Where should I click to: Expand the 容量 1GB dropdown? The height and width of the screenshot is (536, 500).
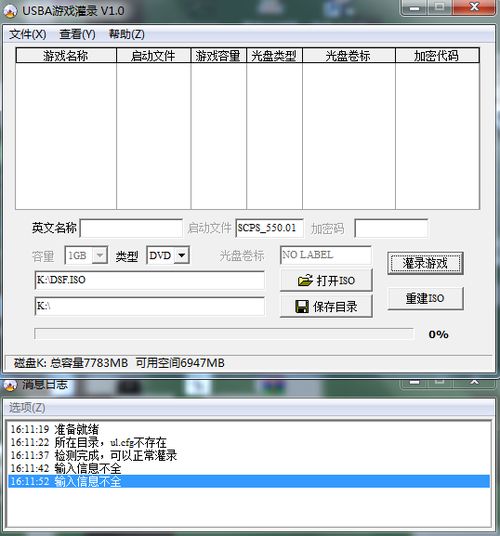pyautogui.click(x=100, y=255)
